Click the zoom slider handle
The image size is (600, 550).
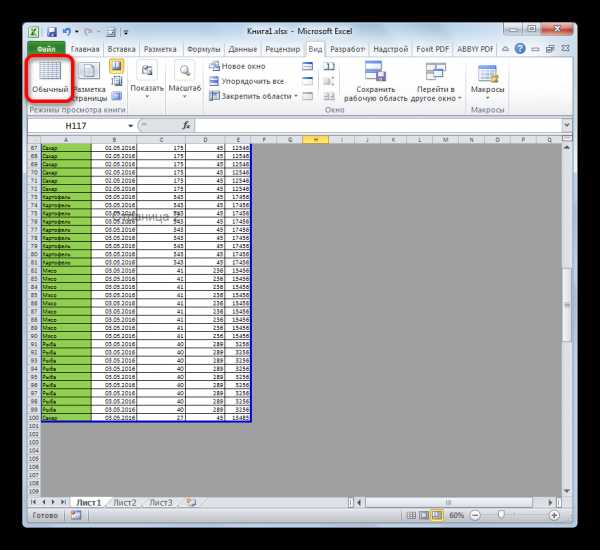(501, 515)
